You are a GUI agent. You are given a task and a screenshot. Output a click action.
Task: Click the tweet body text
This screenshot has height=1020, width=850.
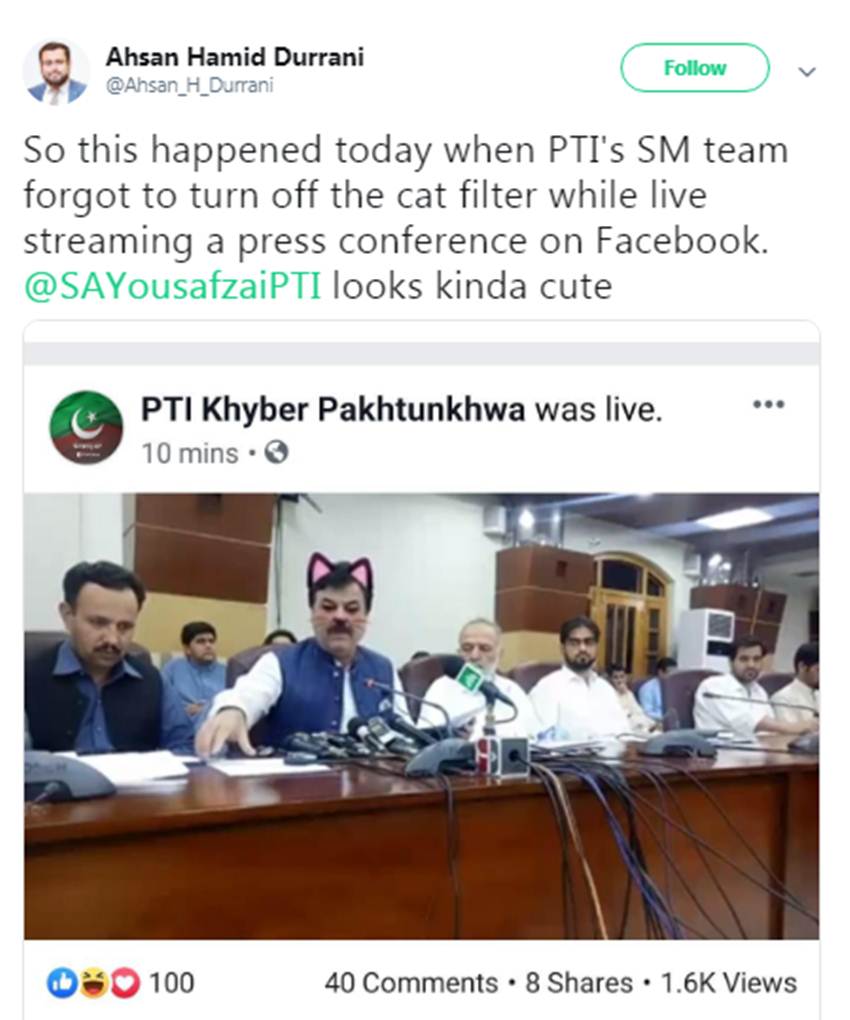tap(406, 217)
